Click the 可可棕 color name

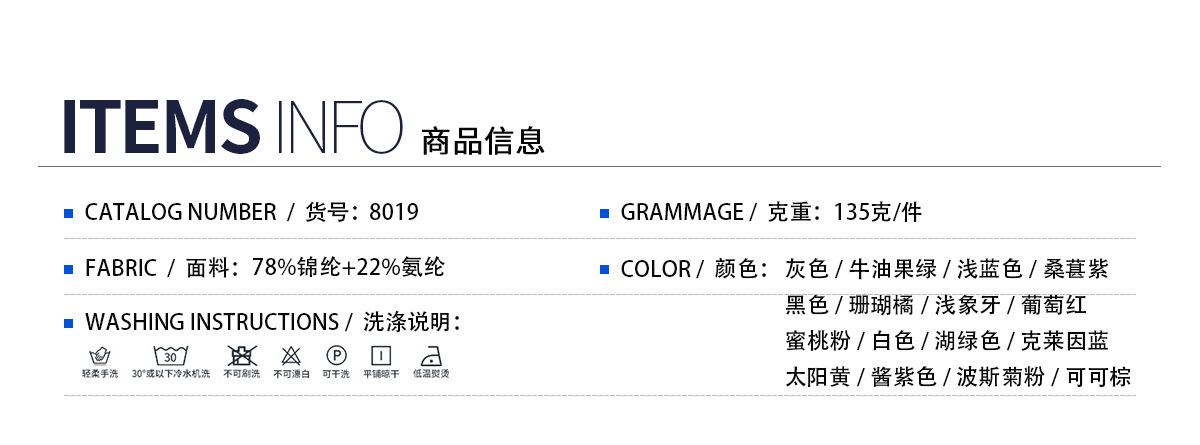1098,377
